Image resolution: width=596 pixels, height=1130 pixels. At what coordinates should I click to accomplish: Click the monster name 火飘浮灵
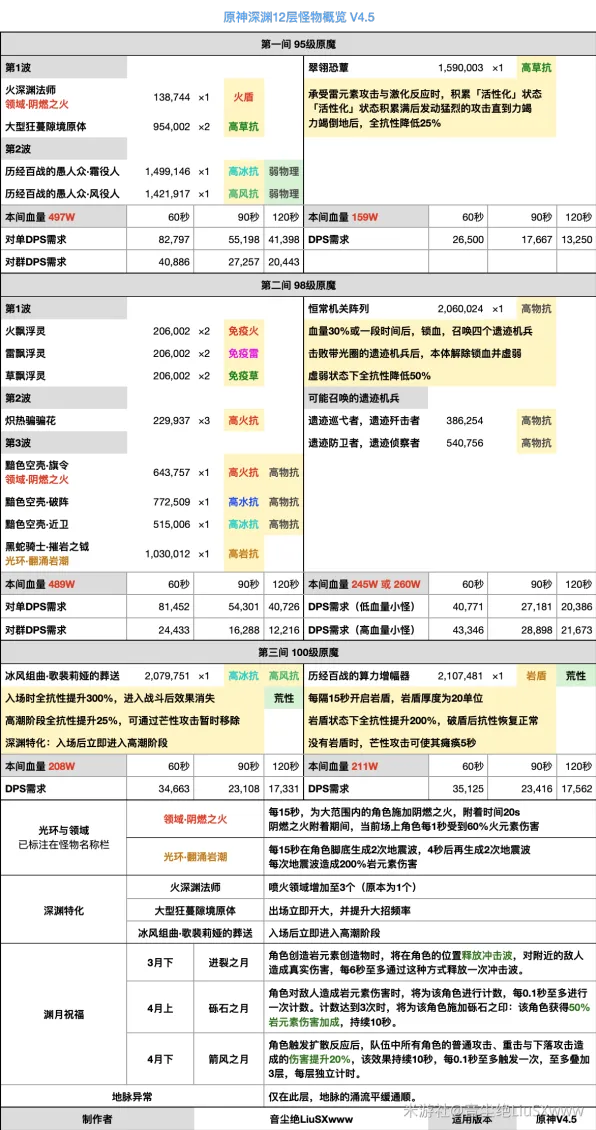tap(26, 331)
